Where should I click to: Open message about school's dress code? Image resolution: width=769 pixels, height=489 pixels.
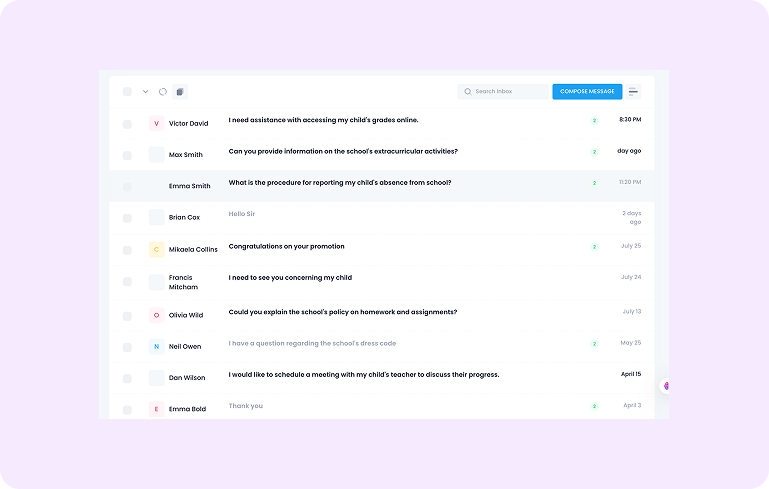click(x=312, y=343)
